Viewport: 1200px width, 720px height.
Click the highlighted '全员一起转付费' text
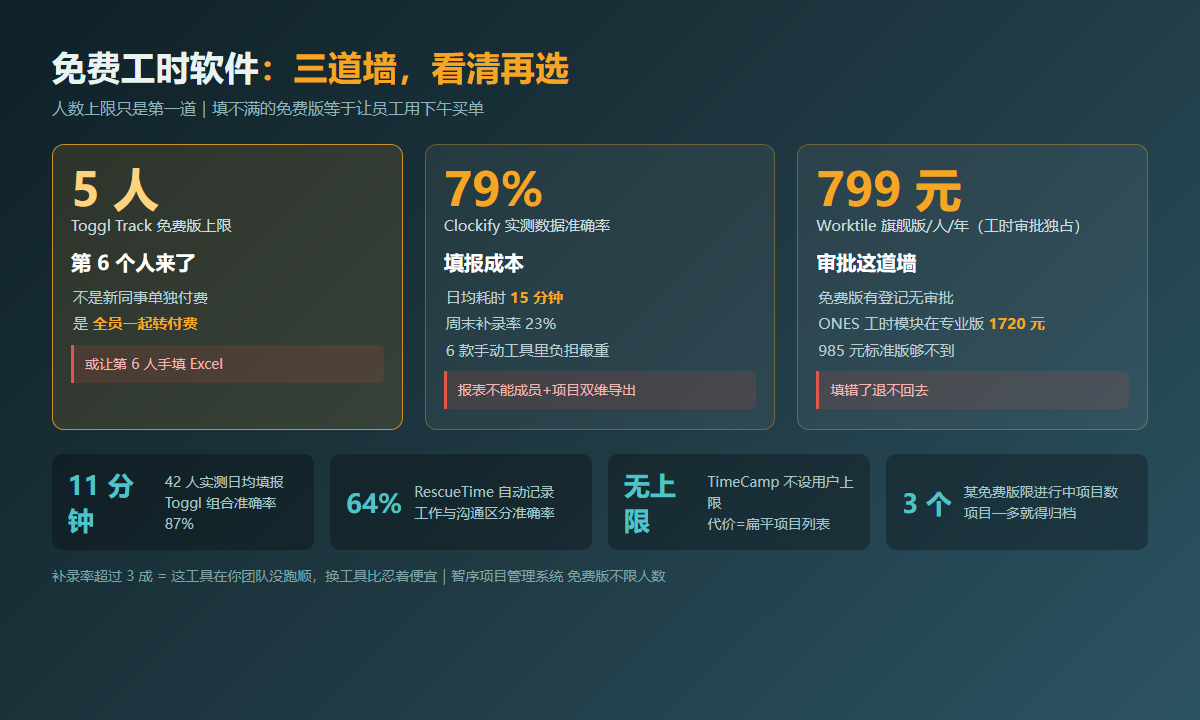tap(145, 323)
